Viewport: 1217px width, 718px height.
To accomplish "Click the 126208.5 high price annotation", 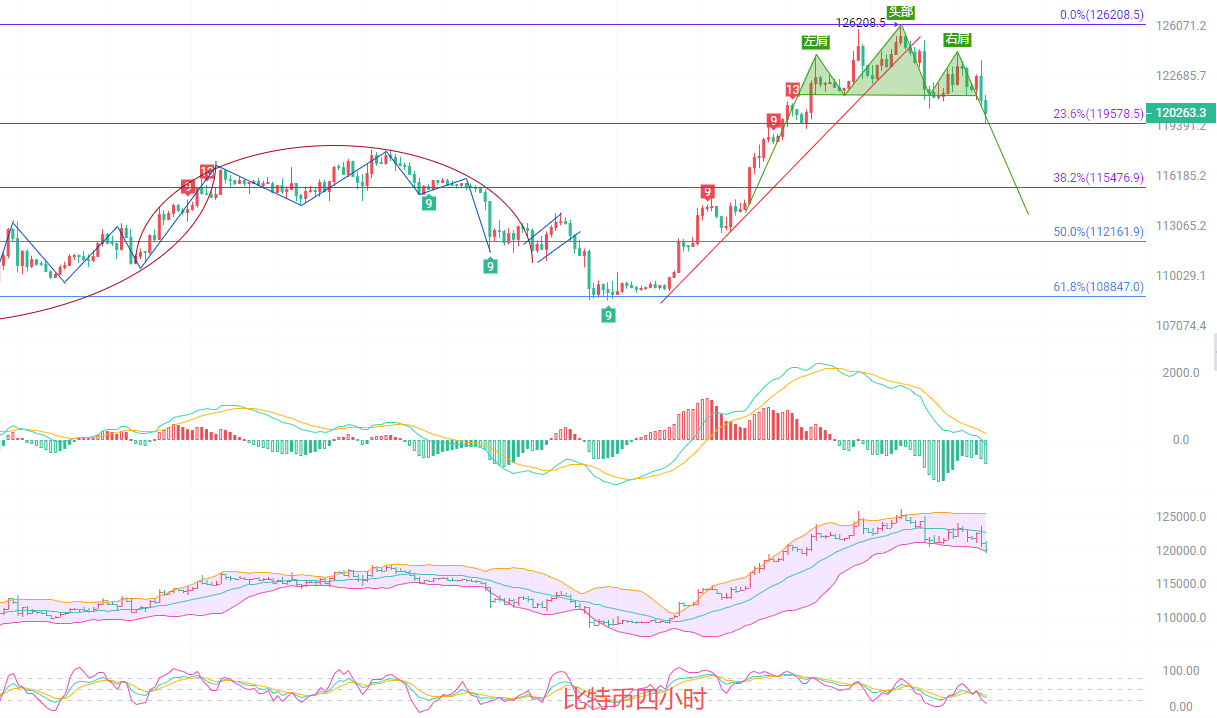I will 860,22.
